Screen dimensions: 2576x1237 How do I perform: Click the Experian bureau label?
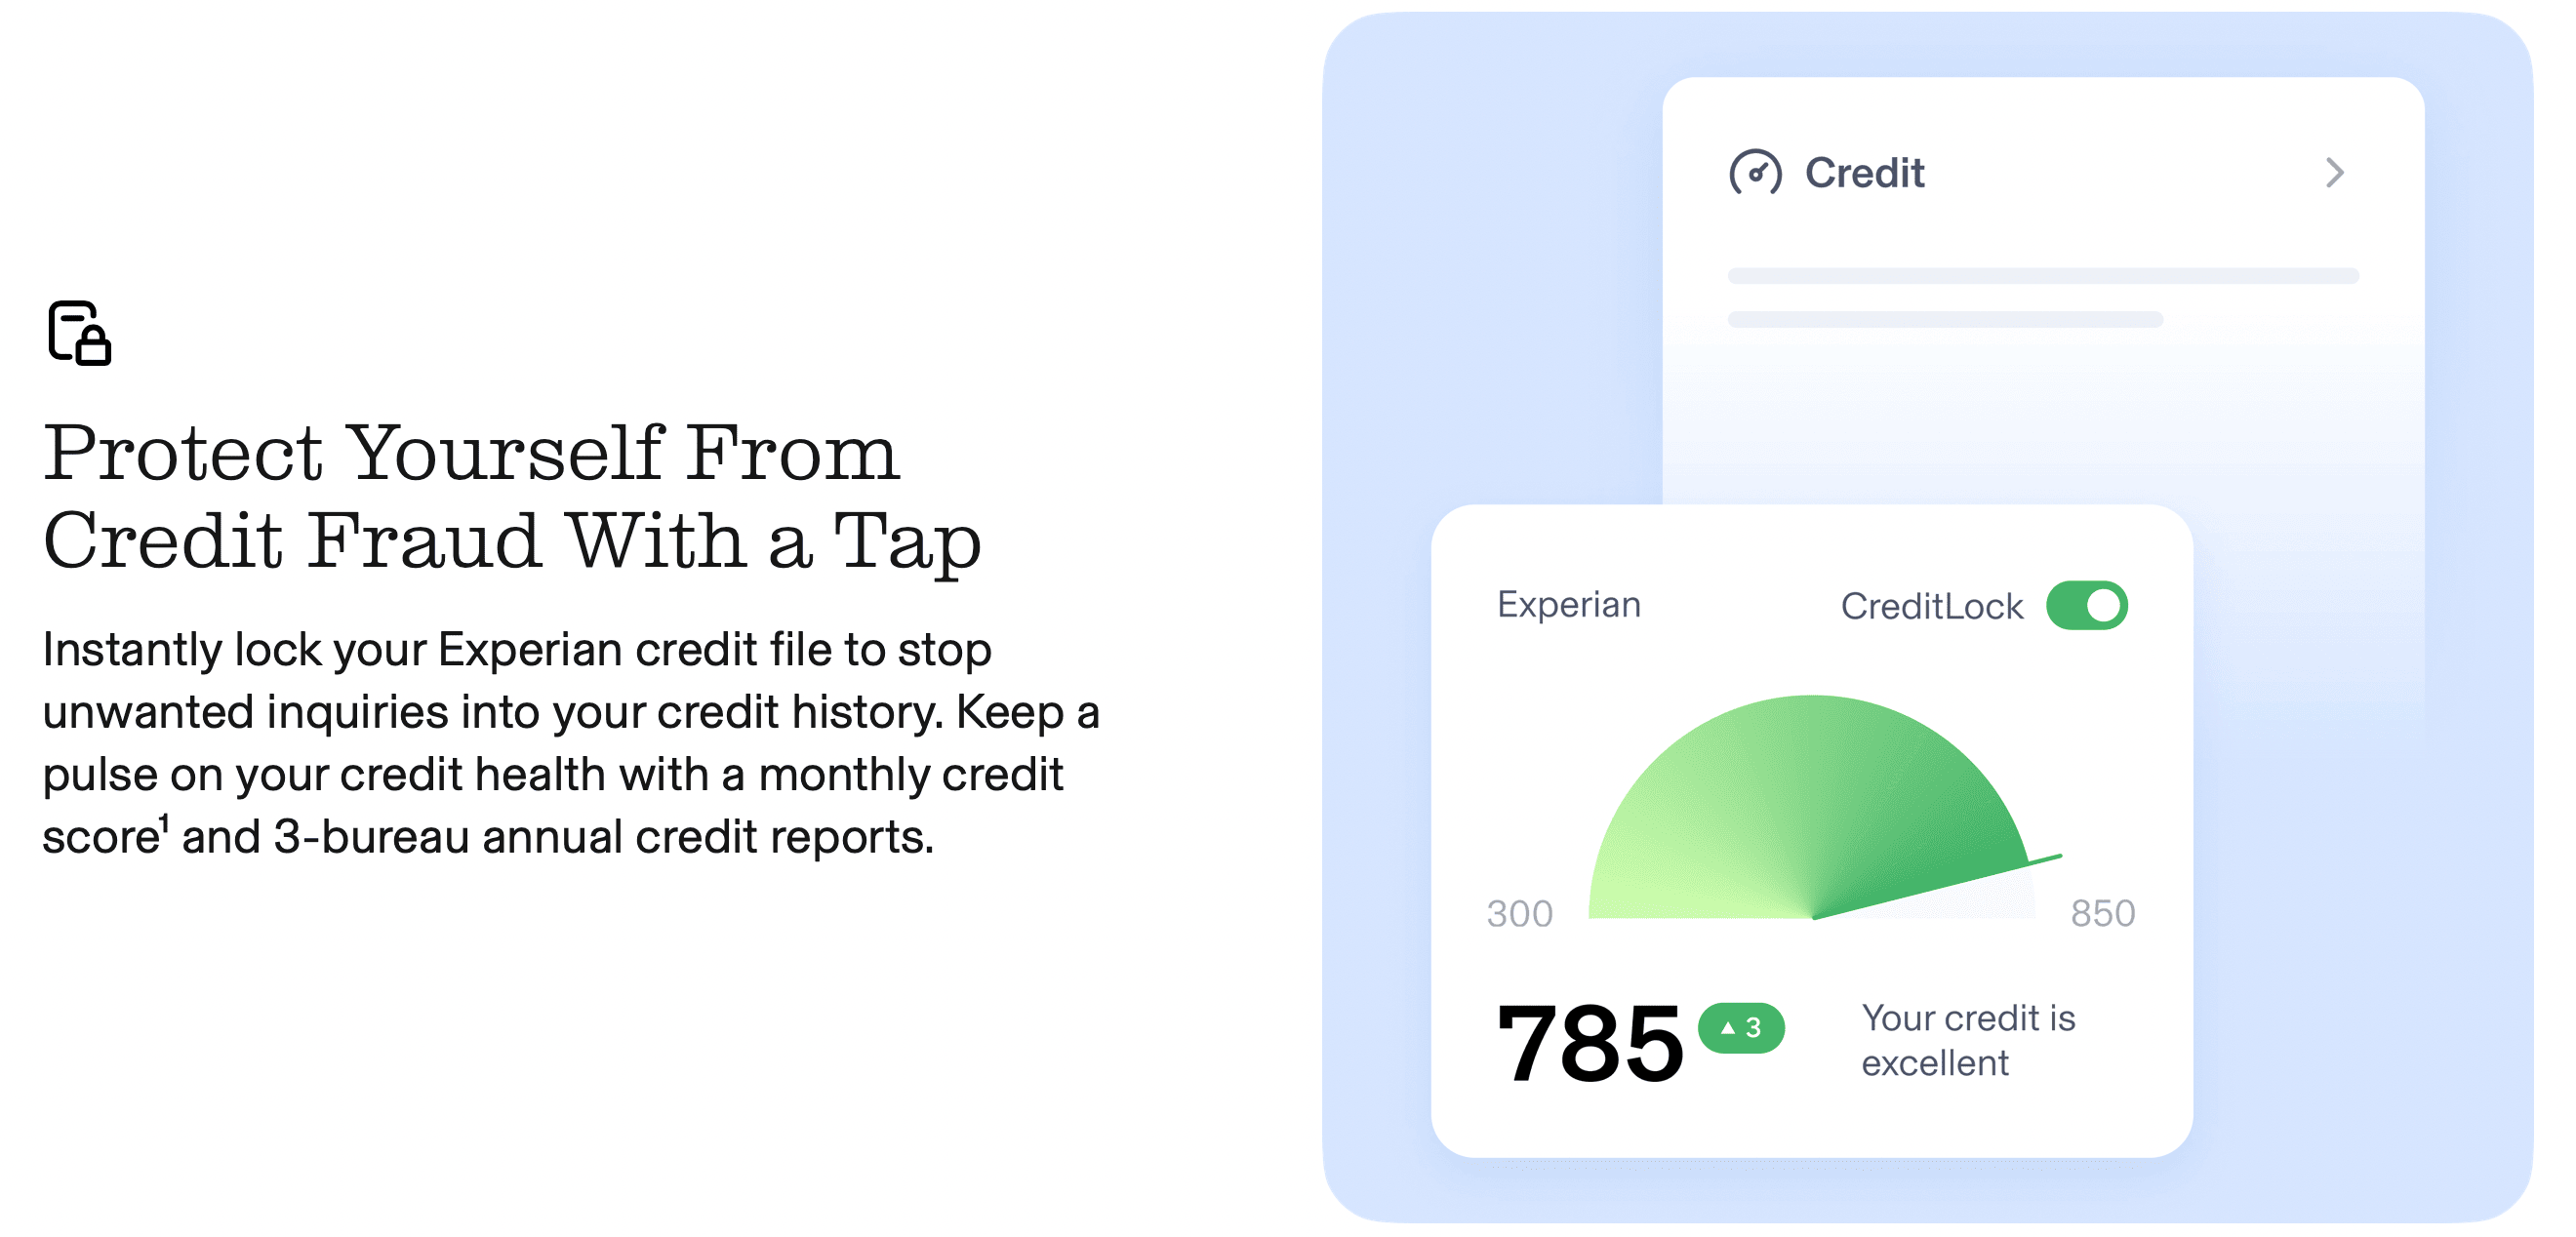pyautogui.click(x=1569, y=604)
